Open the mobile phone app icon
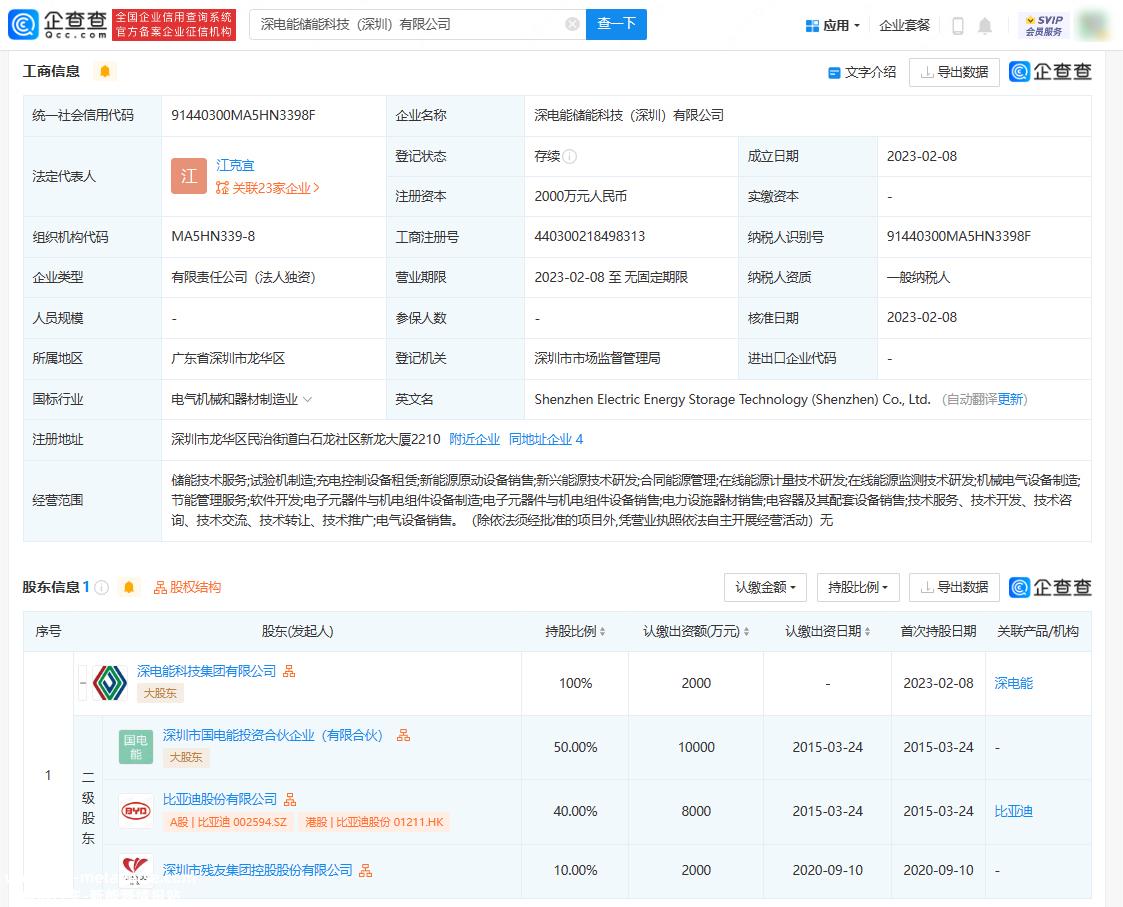Viewport: 1123px width, 907px height. 958,26
